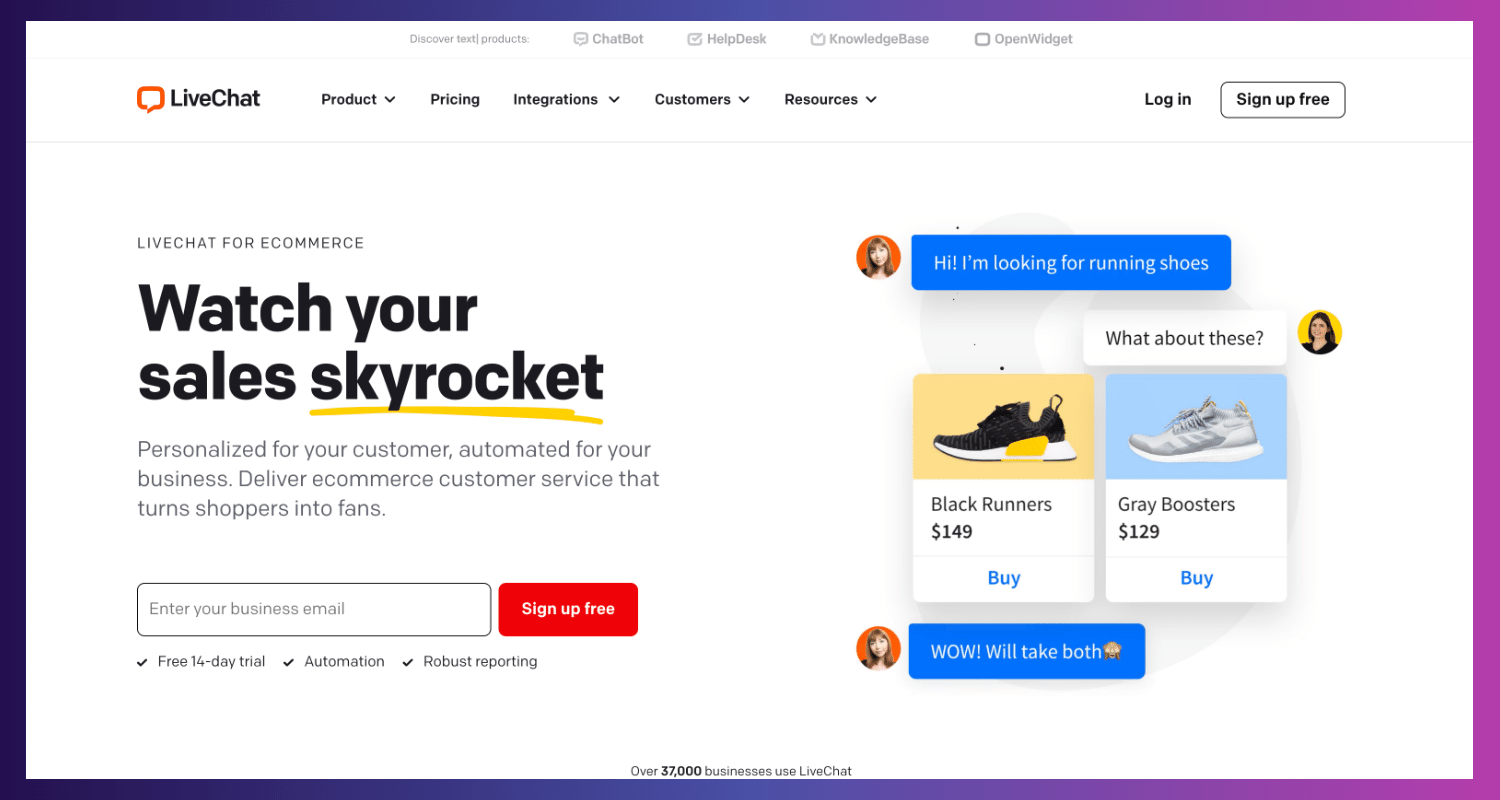Click the checkmark next to Robust reporting
The image size is (1500, 800).
pyautogui.click(x=408, y=662)
